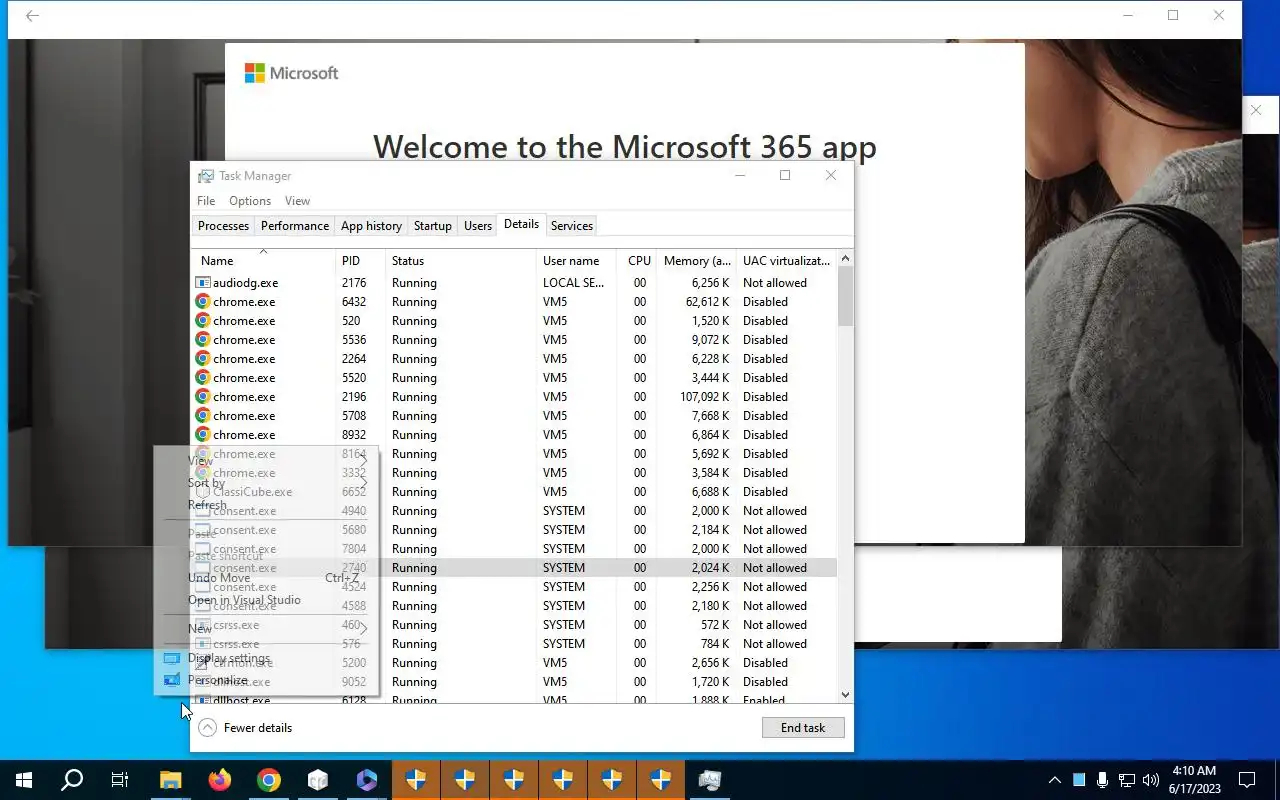Click the chrome.exe icon for PID 8932
1280x800 pixels.
203,435
